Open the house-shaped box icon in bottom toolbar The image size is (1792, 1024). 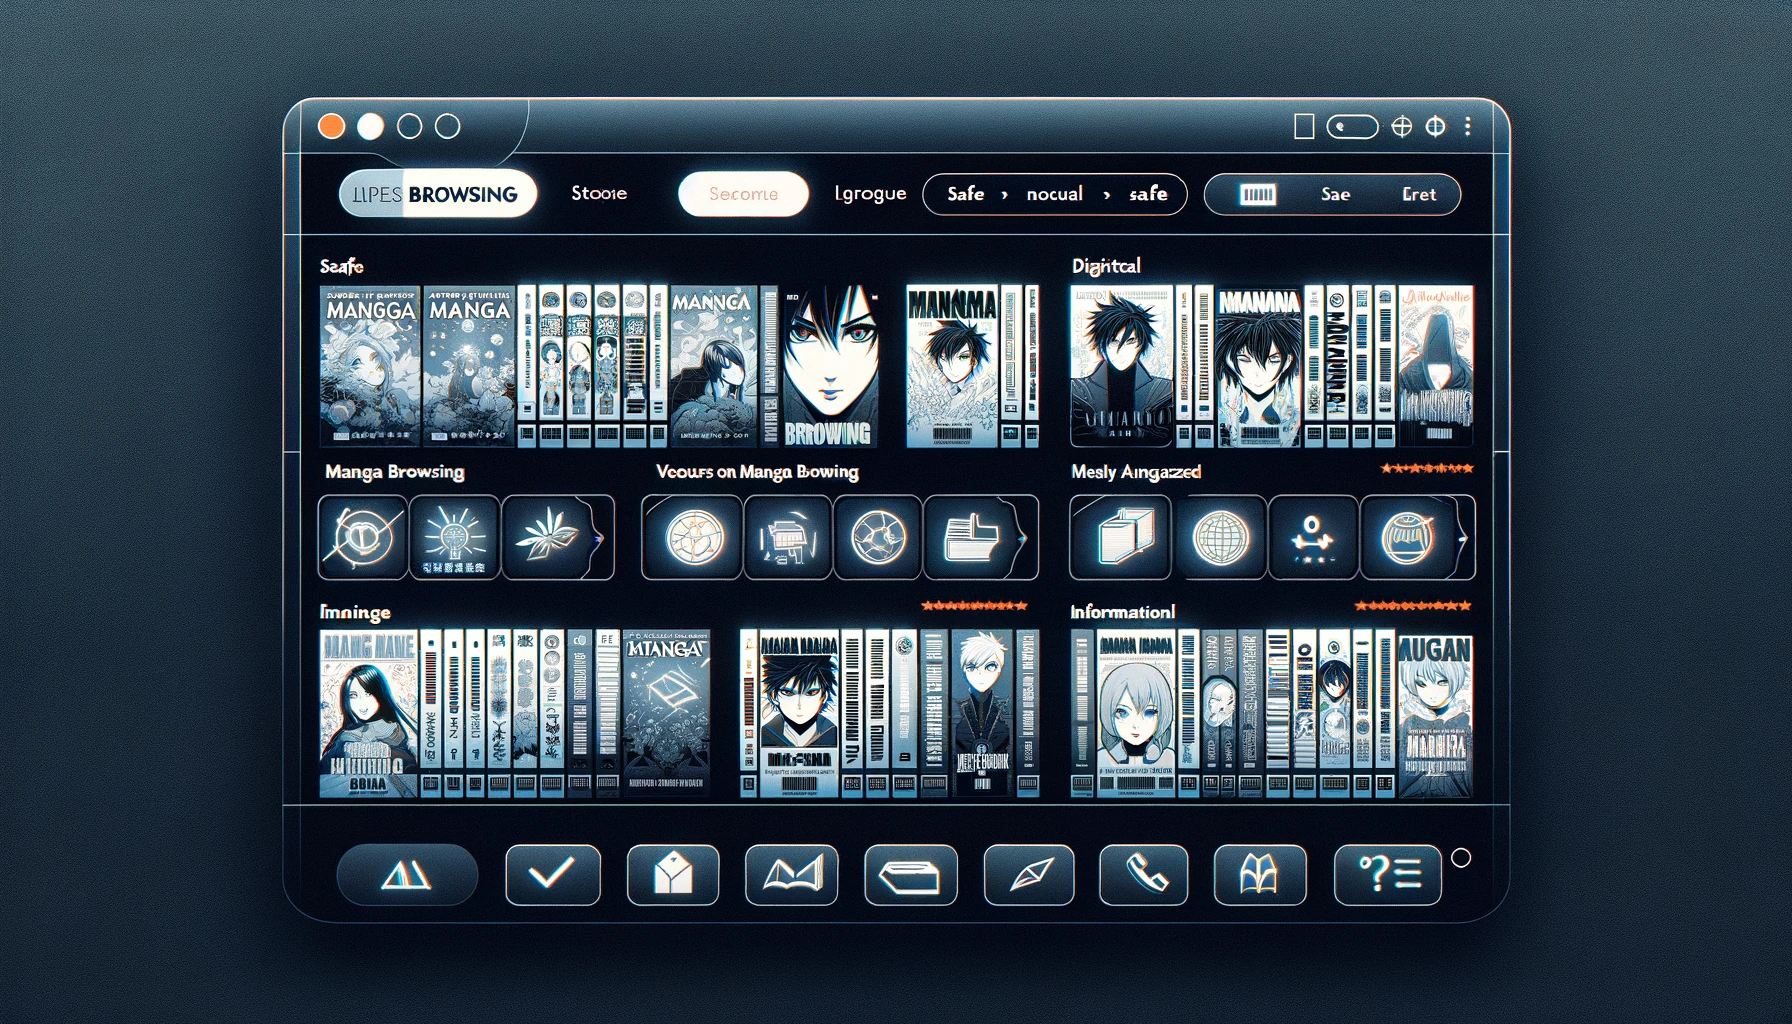[x=673, y=875]
